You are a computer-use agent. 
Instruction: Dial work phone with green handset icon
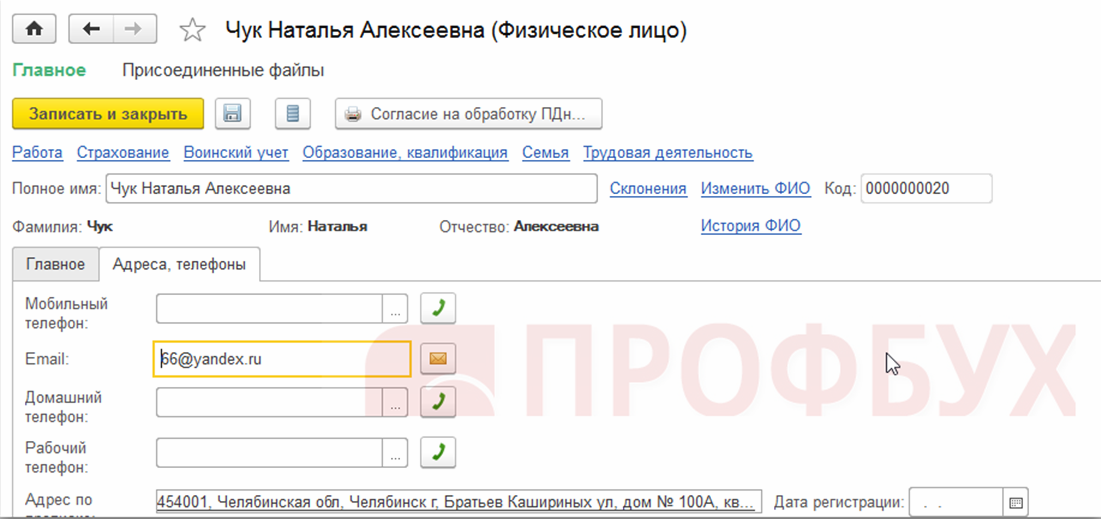(x=437, y=452)
